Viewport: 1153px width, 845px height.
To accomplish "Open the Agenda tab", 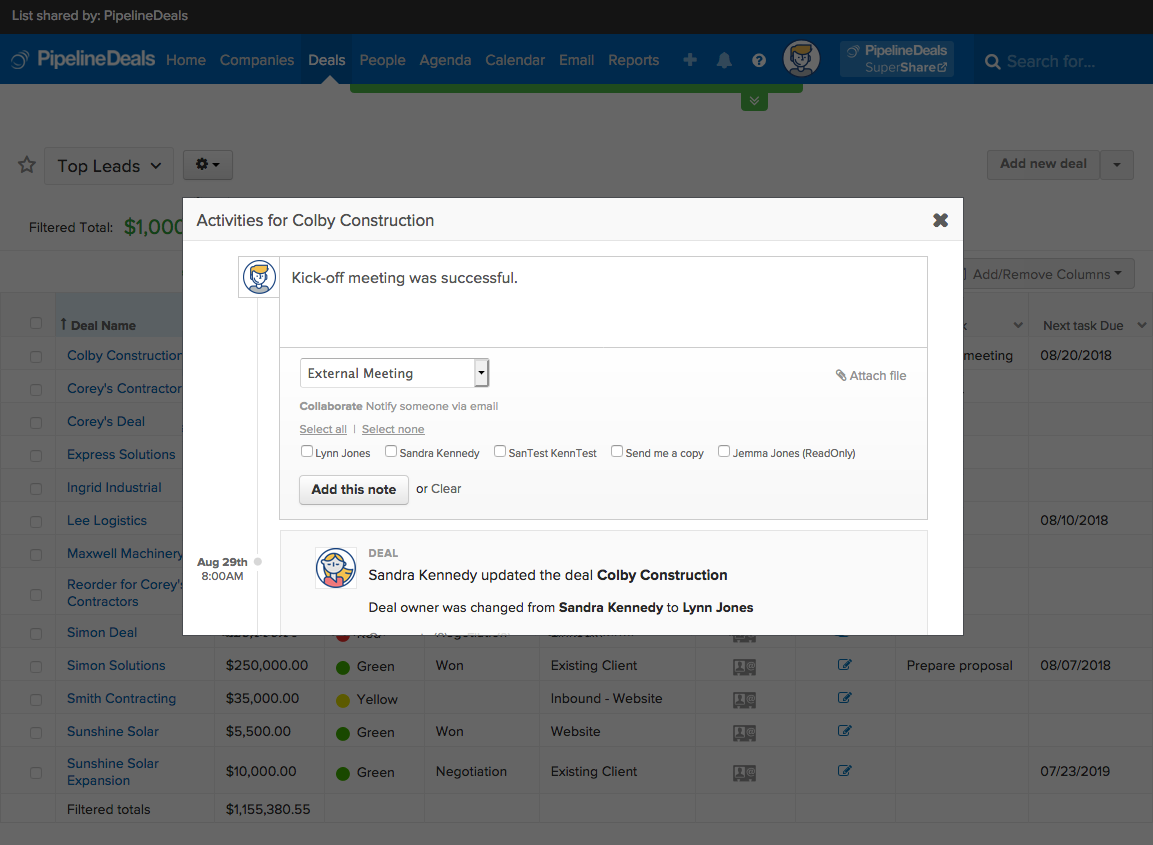I will tap(445, 60).
